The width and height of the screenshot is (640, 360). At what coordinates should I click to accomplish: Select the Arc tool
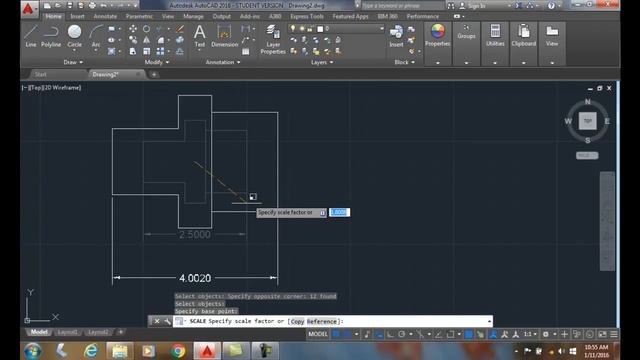96,36
